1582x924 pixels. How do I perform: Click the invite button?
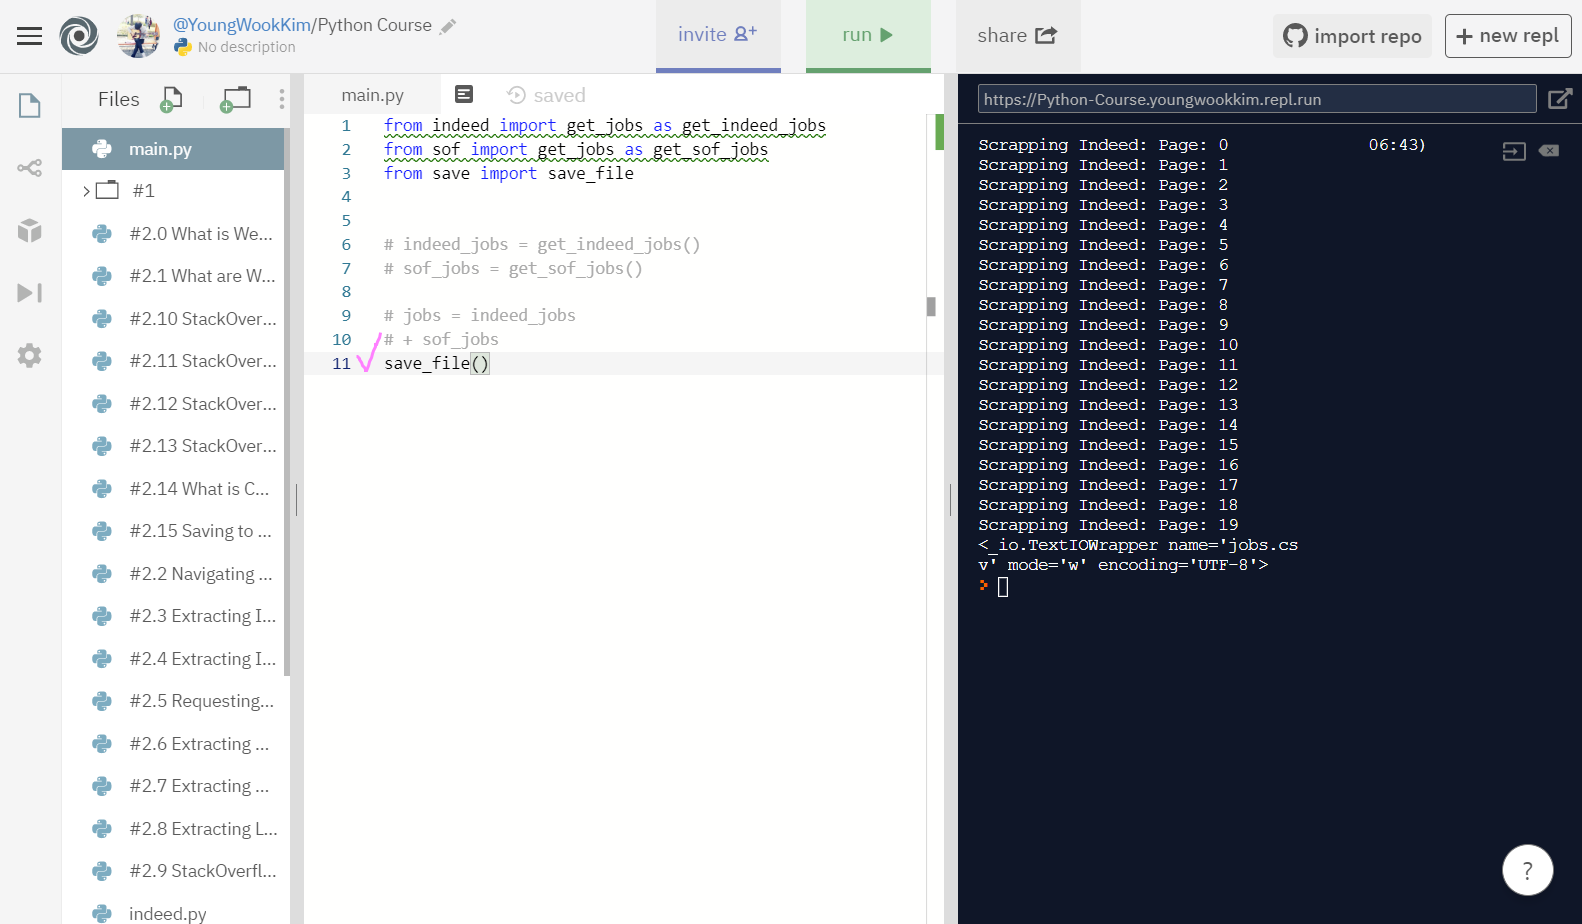click(718, 35)
